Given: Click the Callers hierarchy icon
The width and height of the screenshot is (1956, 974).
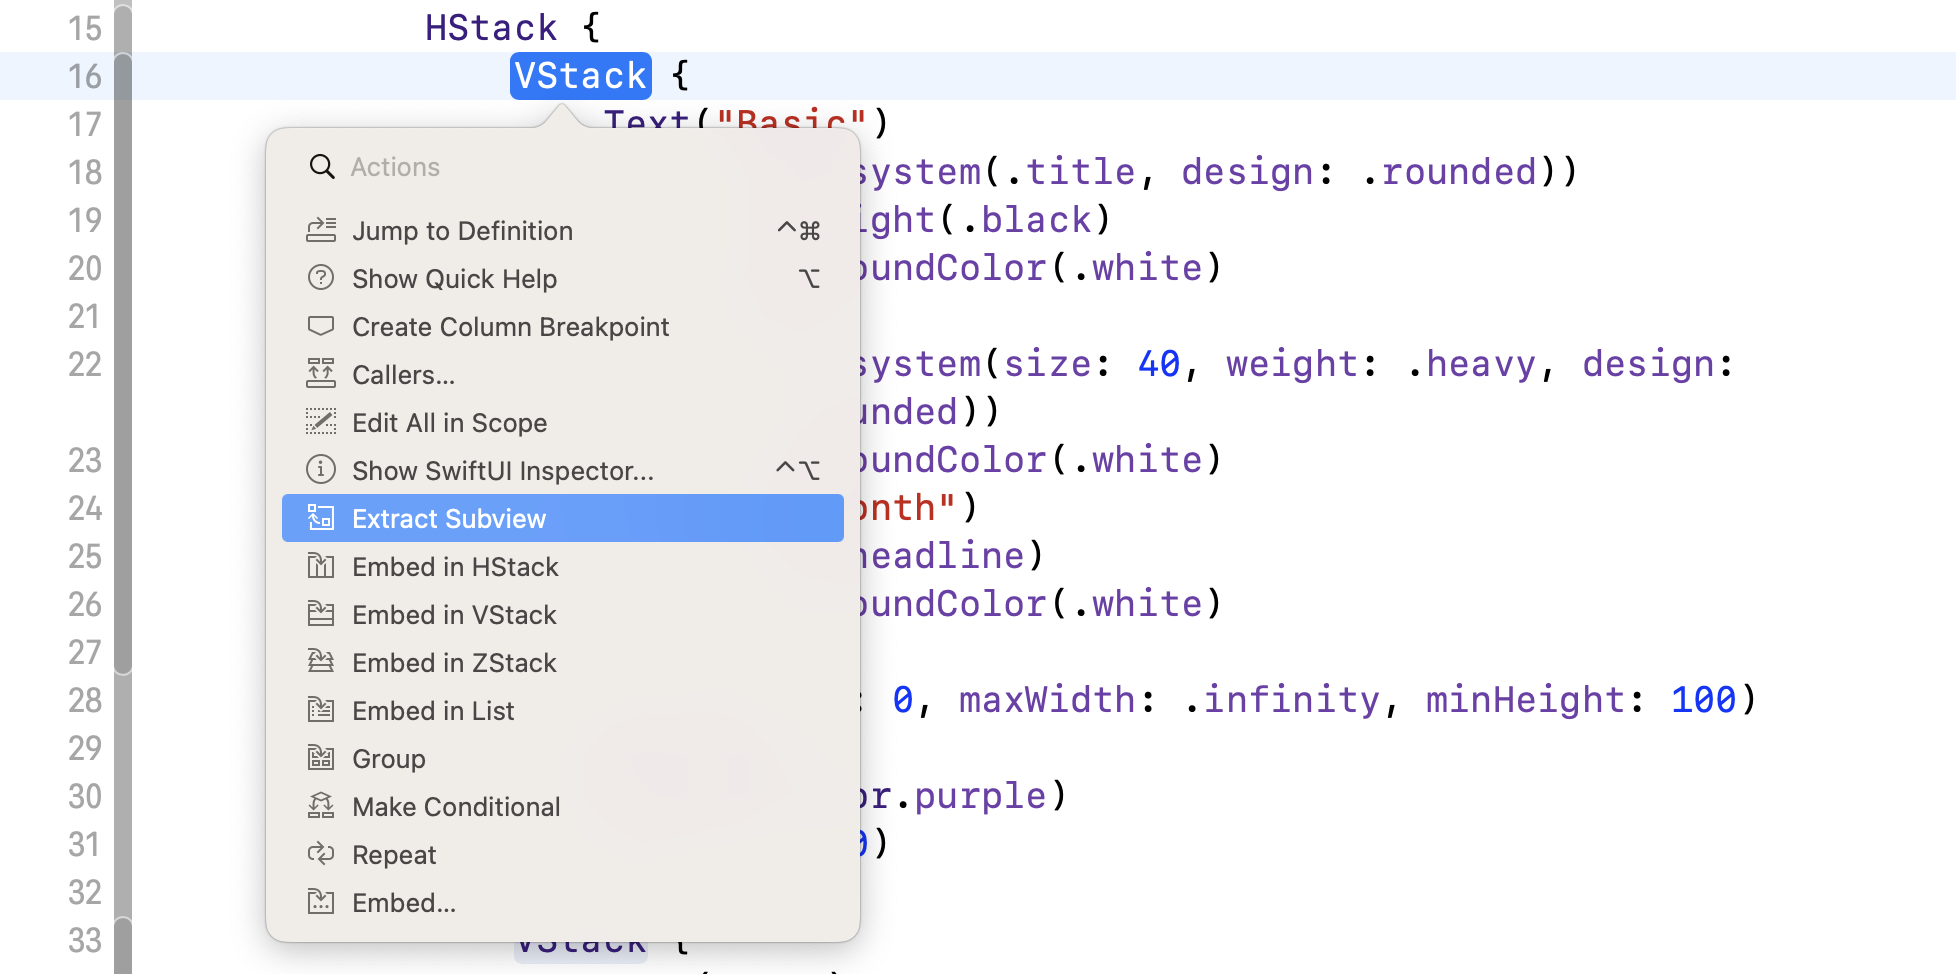Looking at the screenshot, I should 320,374.
